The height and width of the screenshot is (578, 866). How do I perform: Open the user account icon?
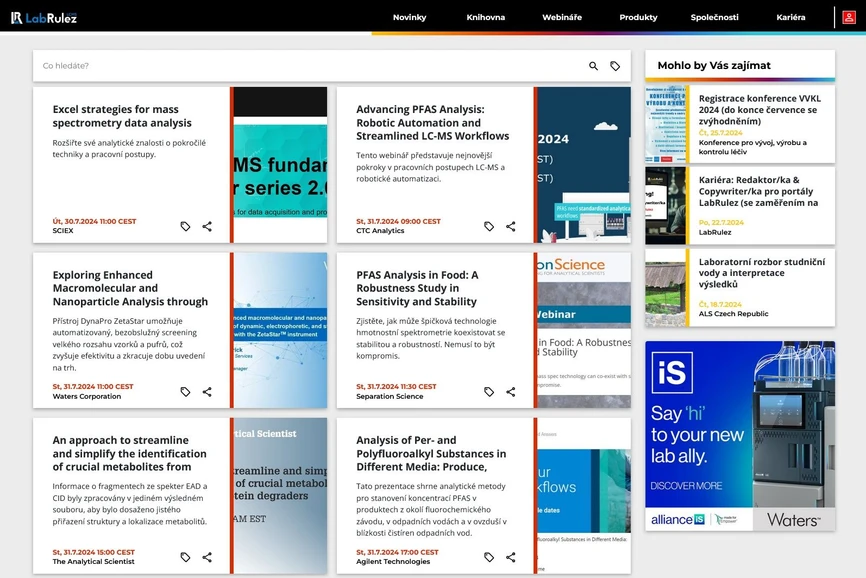pyautogui.click(x=849, y=17)
